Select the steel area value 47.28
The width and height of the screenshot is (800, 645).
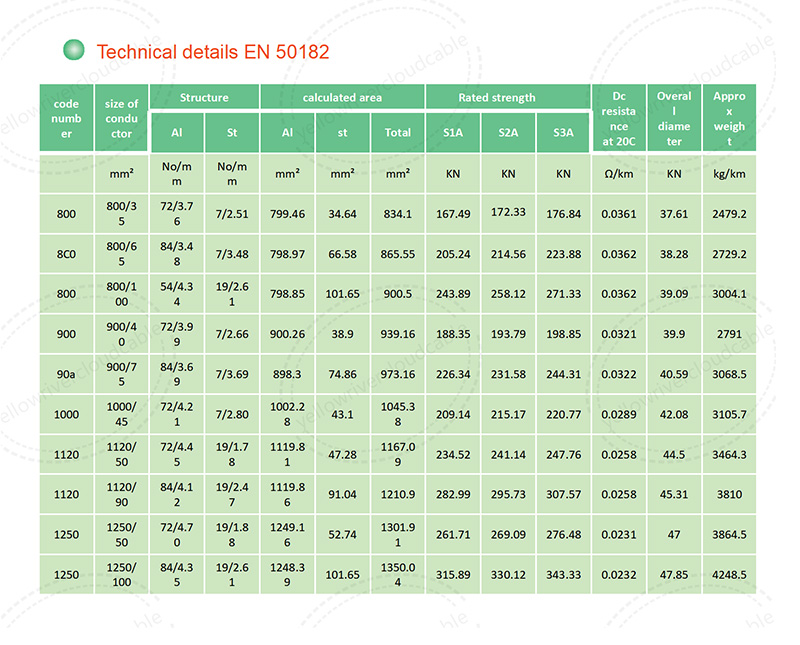point(342,455)
